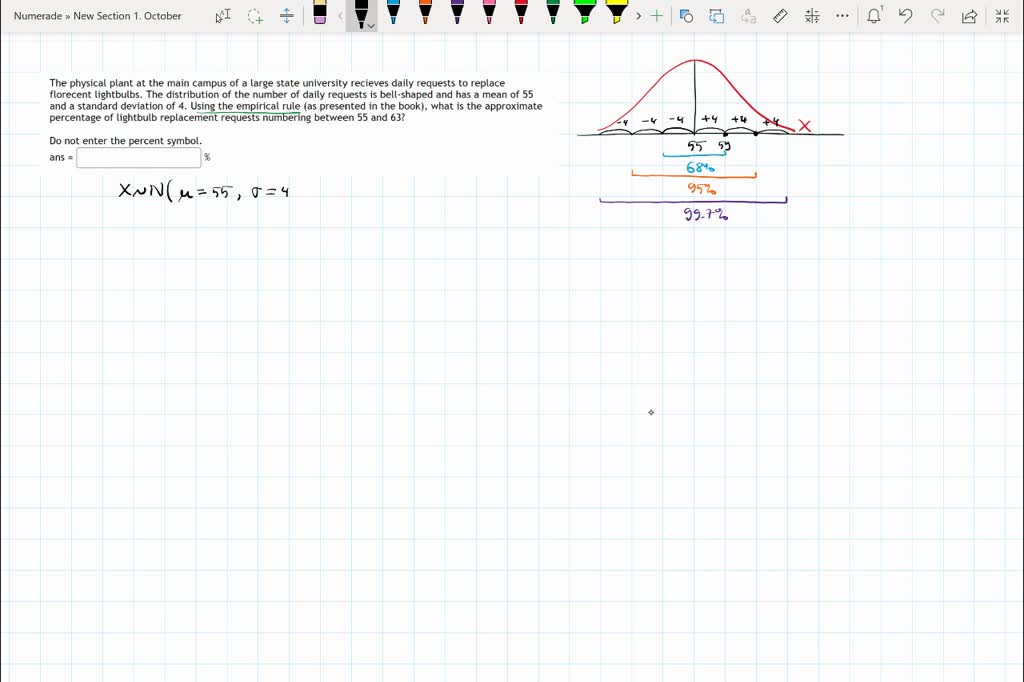Select the Lasso select tool
This screenshot has width=1024, height=682.
255,16
